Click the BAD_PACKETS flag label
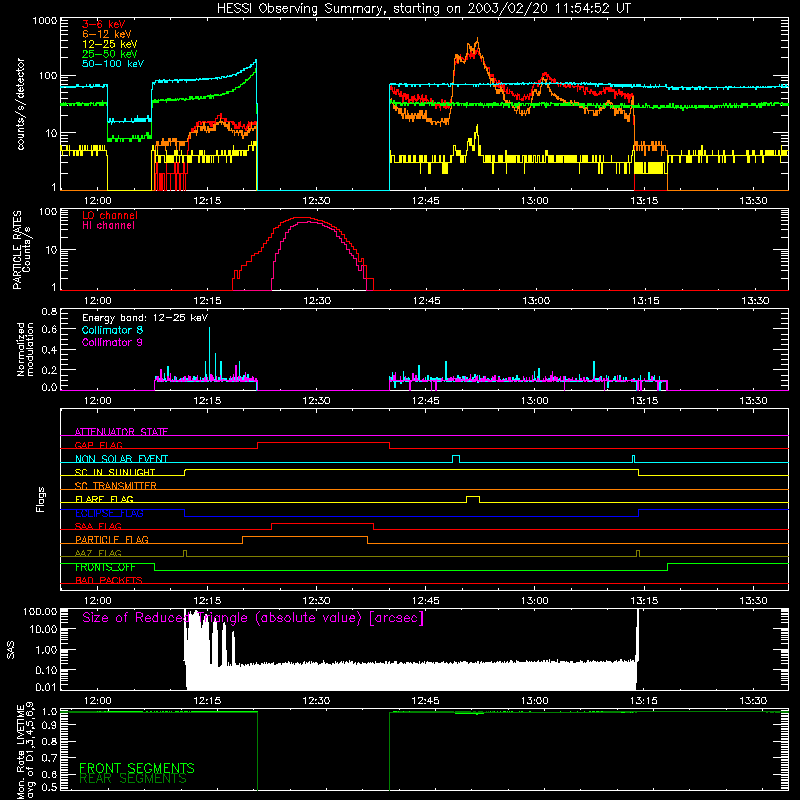This screenshot has width=800, height=800. [x=109, y=580]
